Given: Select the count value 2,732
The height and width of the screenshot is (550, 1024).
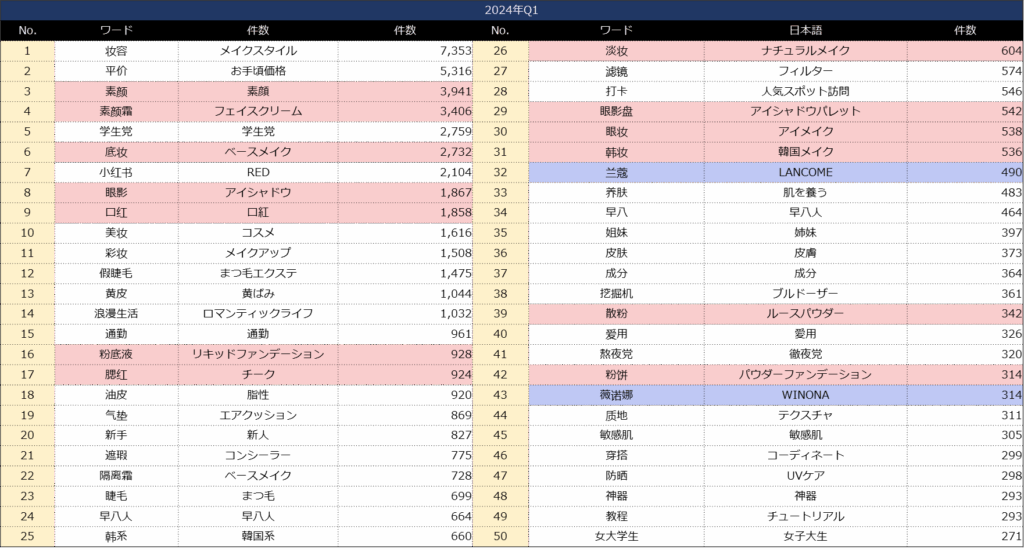Looking at the screenshot, I should 454,152.
